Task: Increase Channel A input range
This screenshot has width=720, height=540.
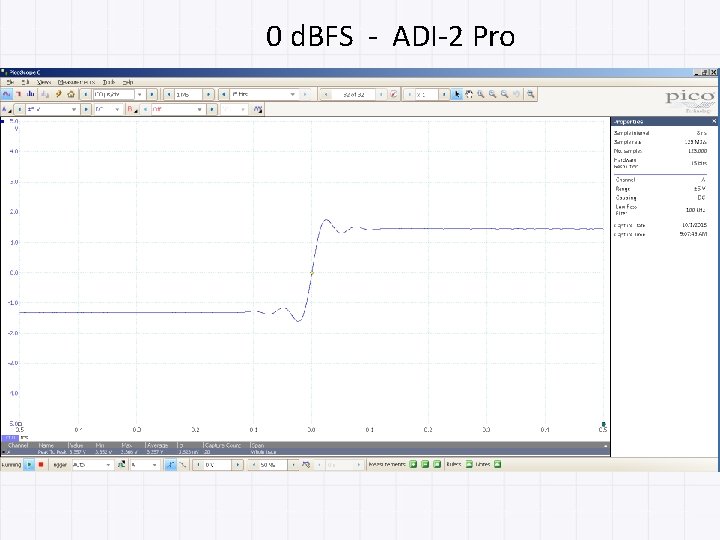Action: [x=86, y=109]
